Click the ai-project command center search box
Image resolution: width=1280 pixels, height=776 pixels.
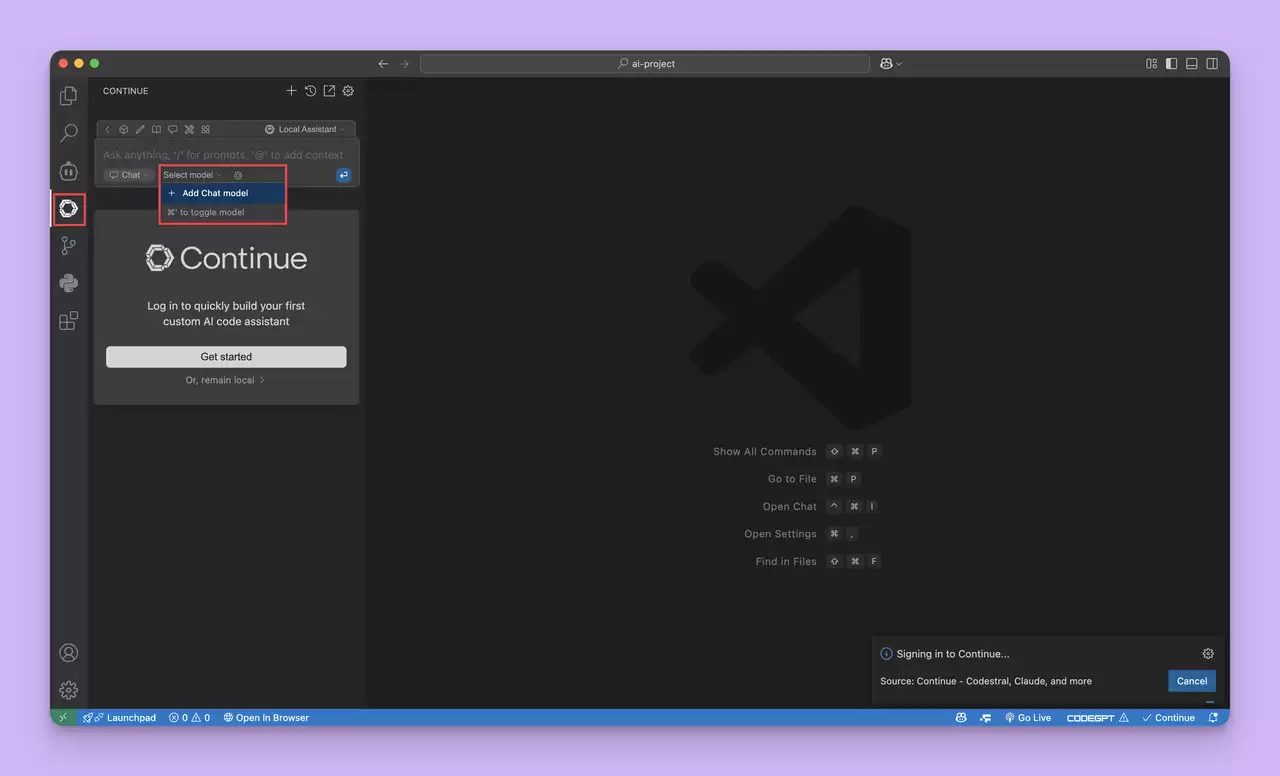pyautogui.click(x=645, y=64)
